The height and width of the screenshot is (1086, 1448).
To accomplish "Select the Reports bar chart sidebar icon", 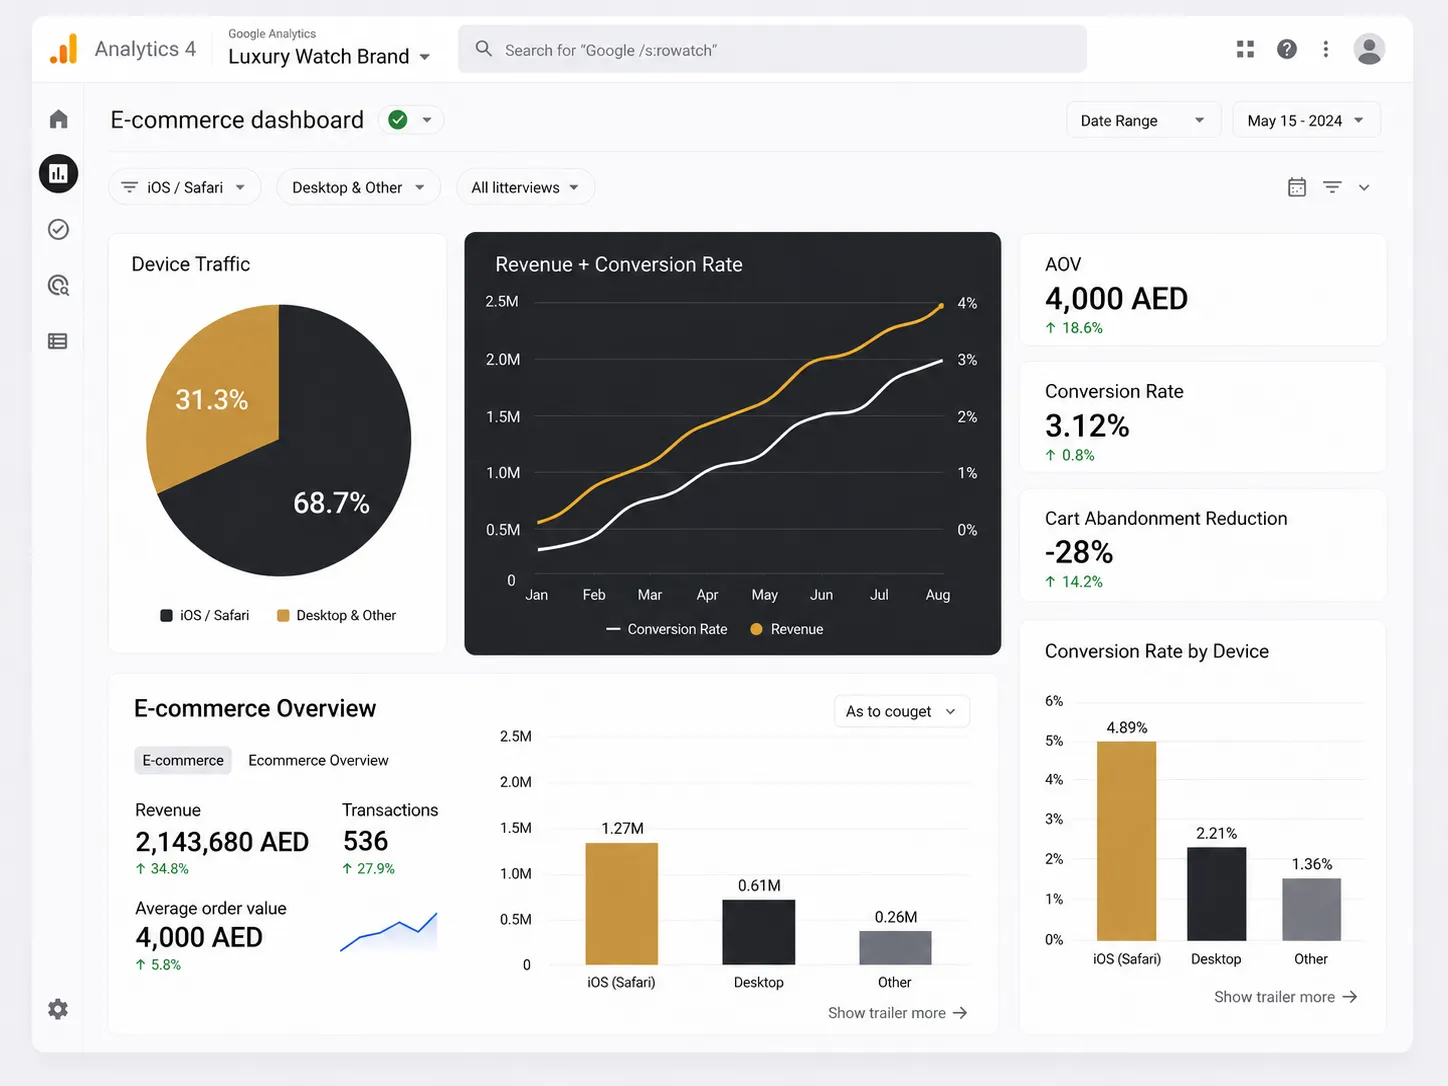I will 58,174.
